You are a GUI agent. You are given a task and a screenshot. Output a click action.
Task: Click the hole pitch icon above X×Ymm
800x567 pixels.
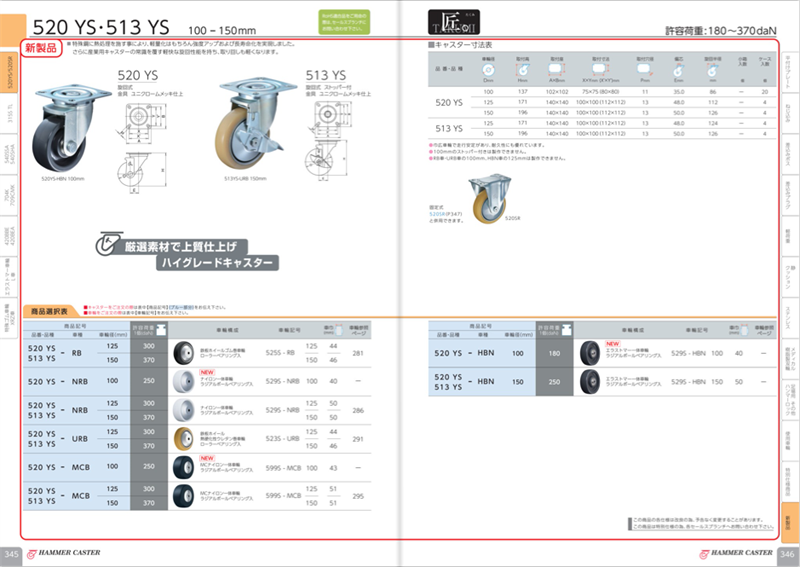[599, 69]
